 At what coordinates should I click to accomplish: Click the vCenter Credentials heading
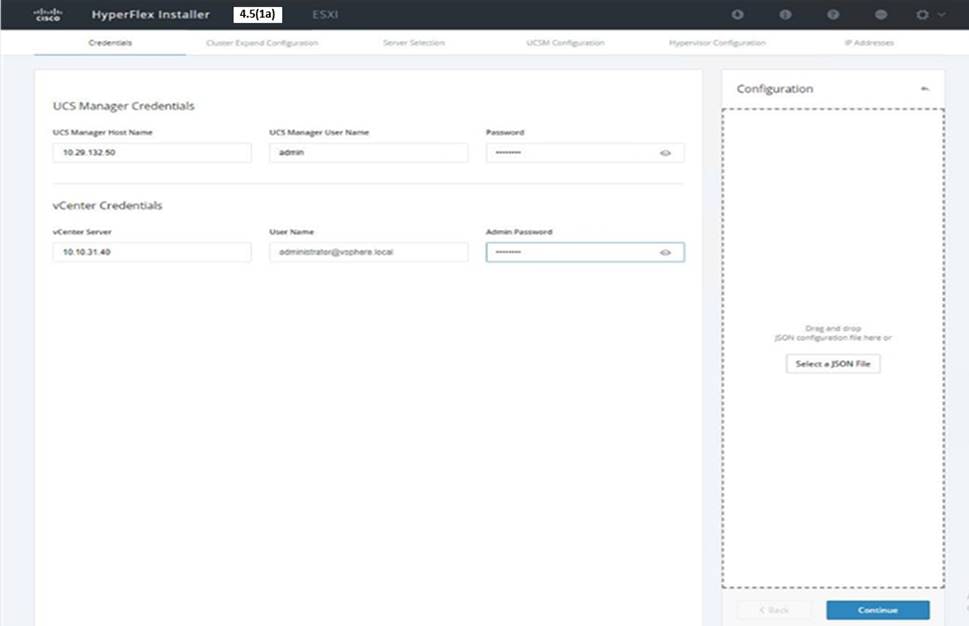[x=108, y=205]
